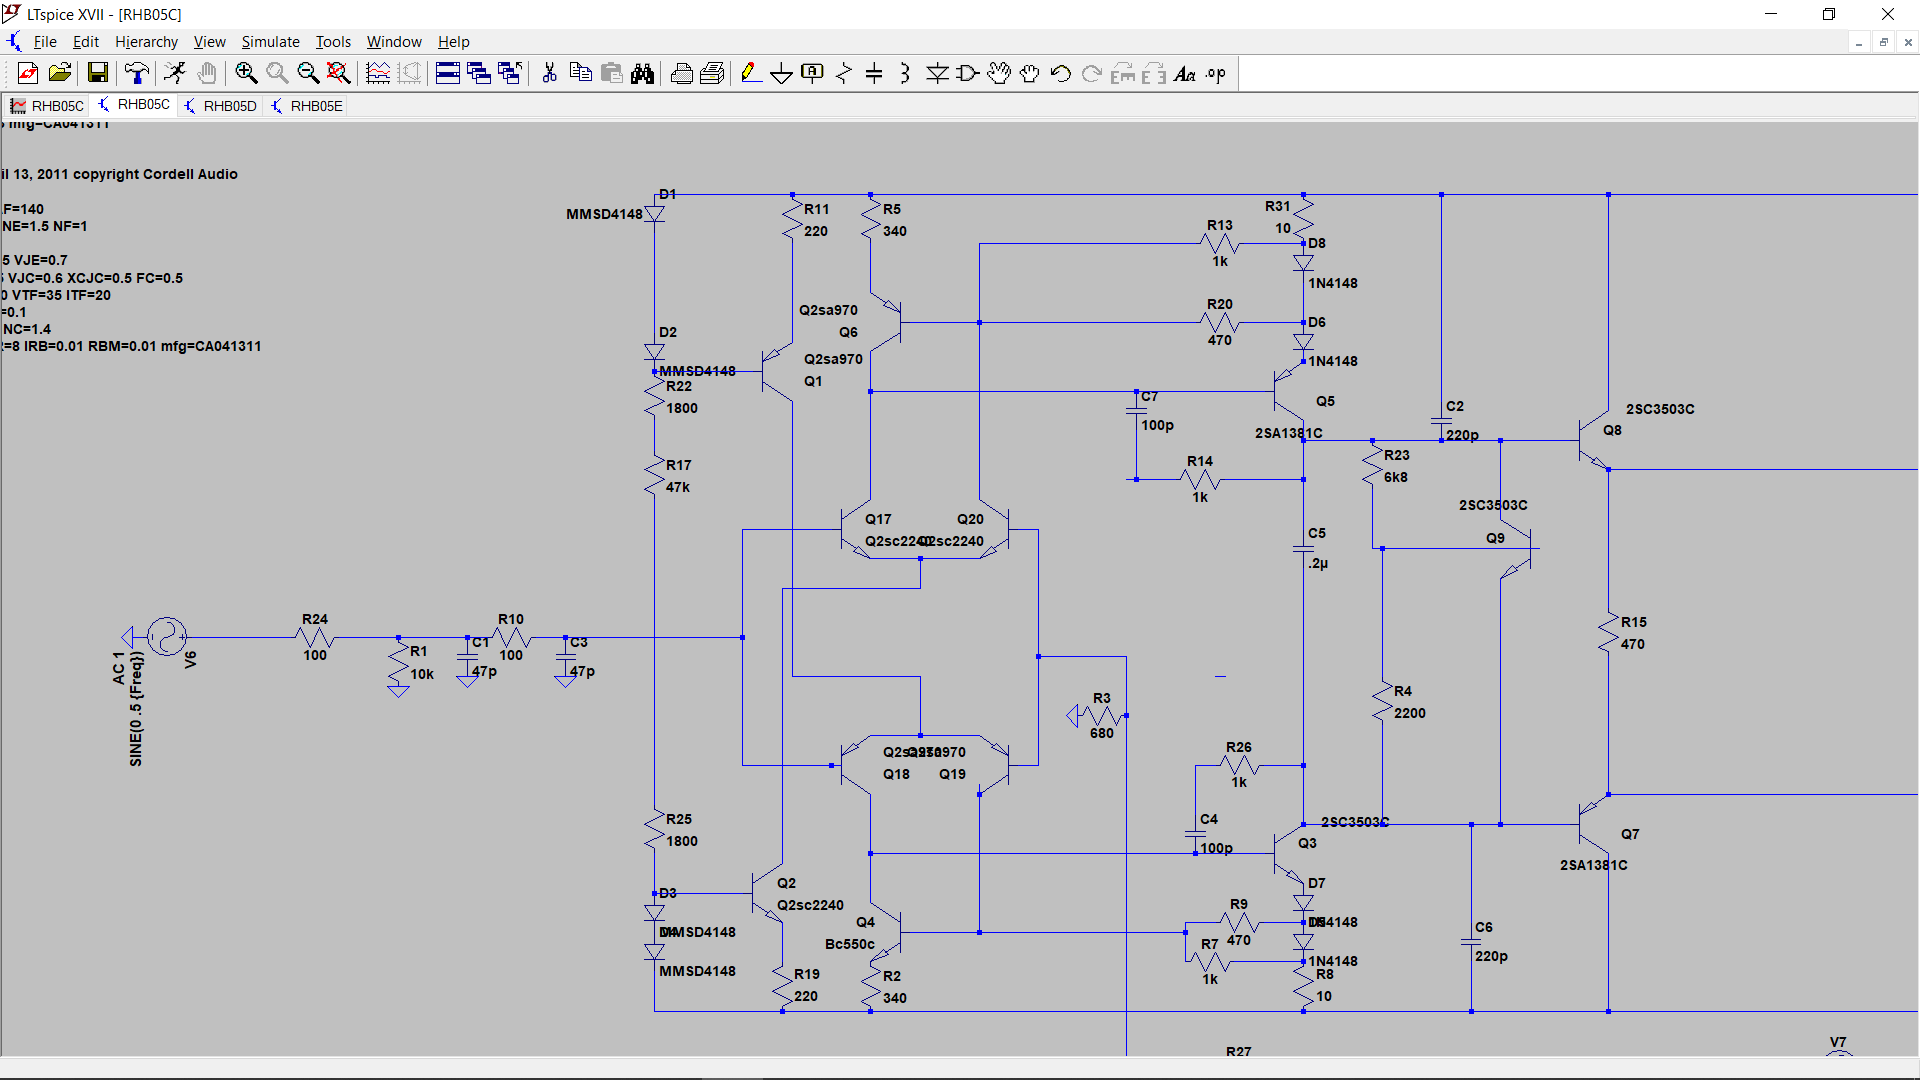
Task: Select the Label Net tool
Action: click(813, 73)
